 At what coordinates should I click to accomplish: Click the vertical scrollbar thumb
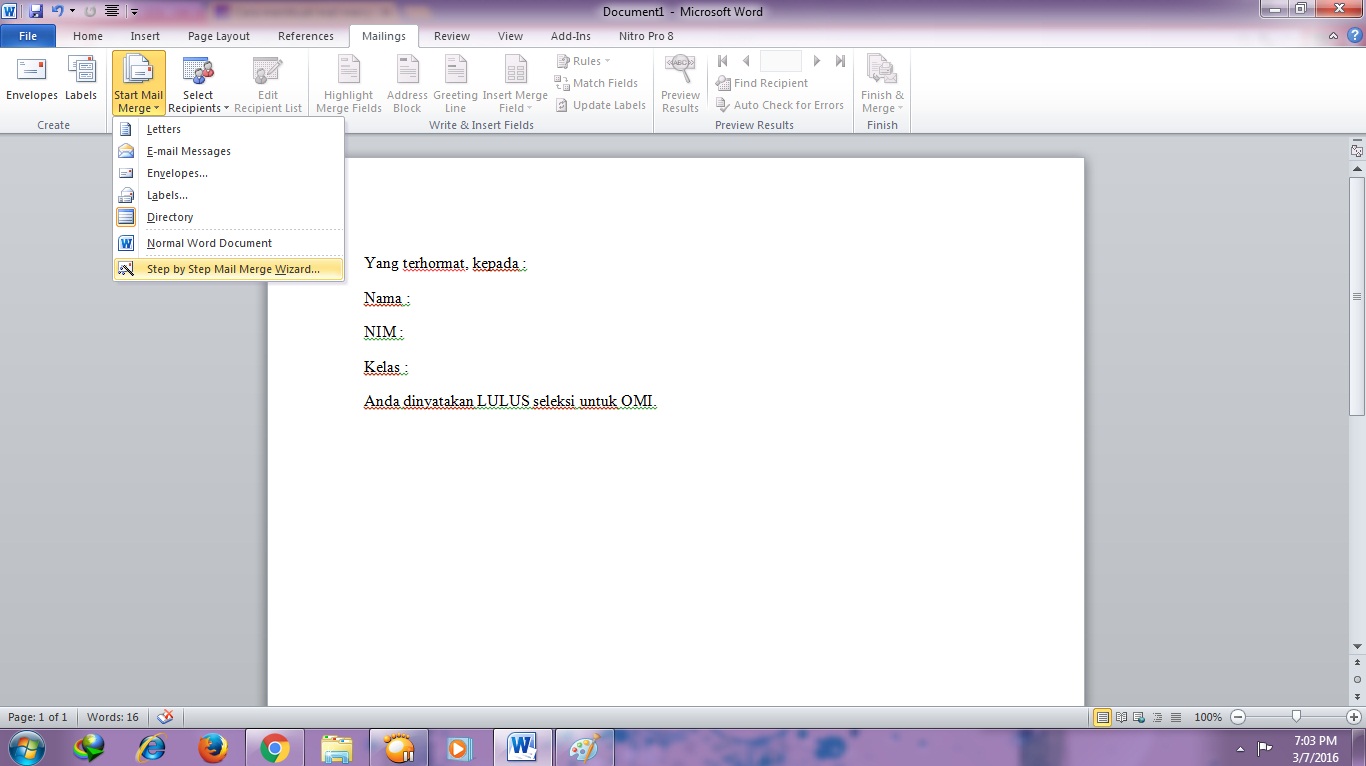click(1357, 297)
